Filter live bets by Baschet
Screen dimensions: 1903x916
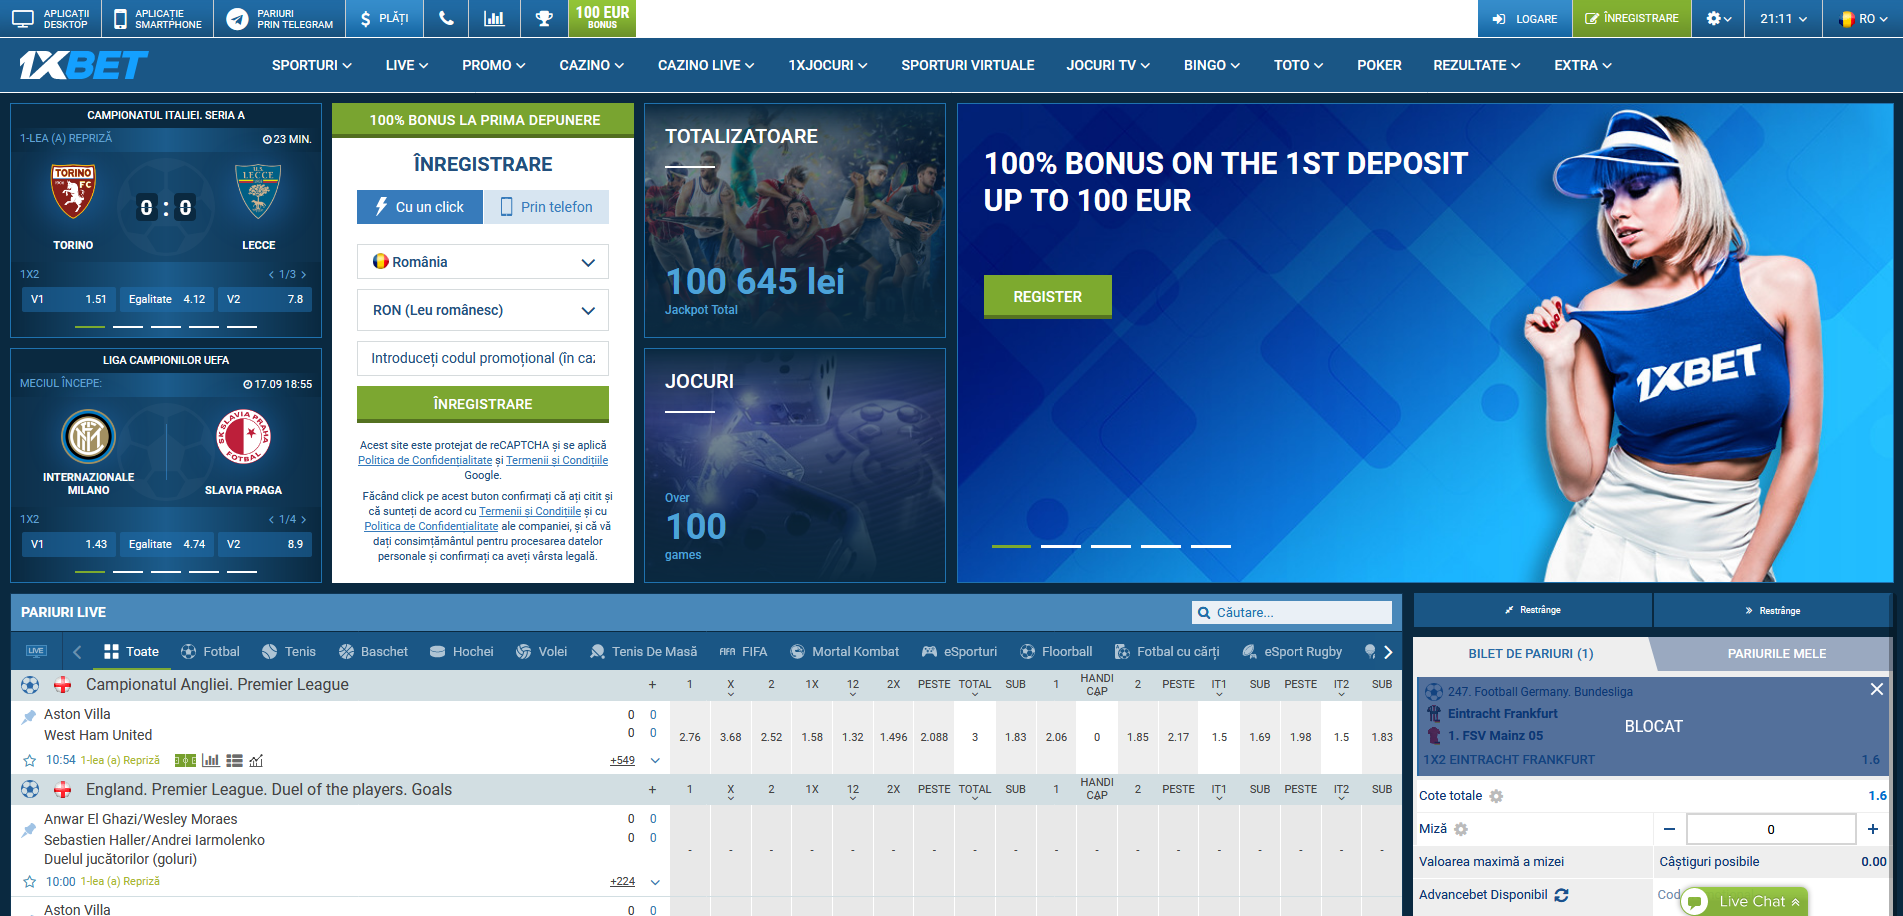click(373, 652)
